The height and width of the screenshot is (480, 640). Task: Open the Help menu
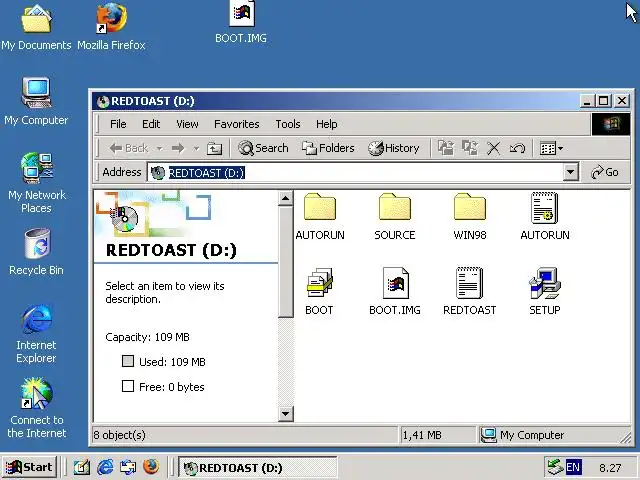pos(327,124)
